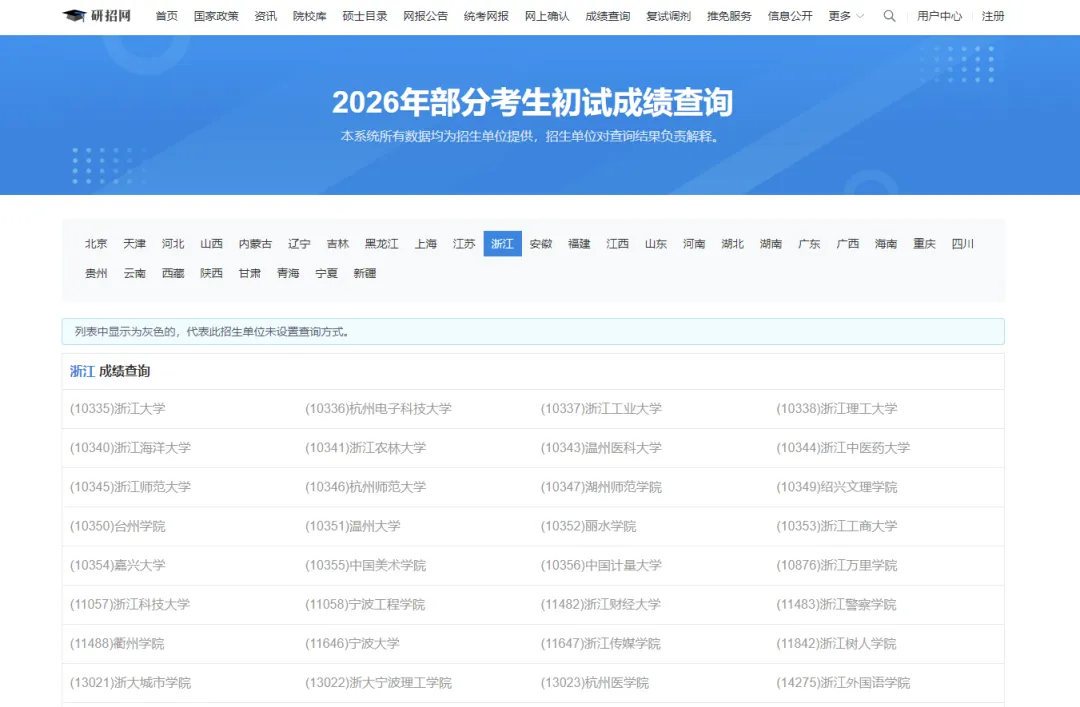
Task: Open the search magnifier icon
Action: [889, 16]
